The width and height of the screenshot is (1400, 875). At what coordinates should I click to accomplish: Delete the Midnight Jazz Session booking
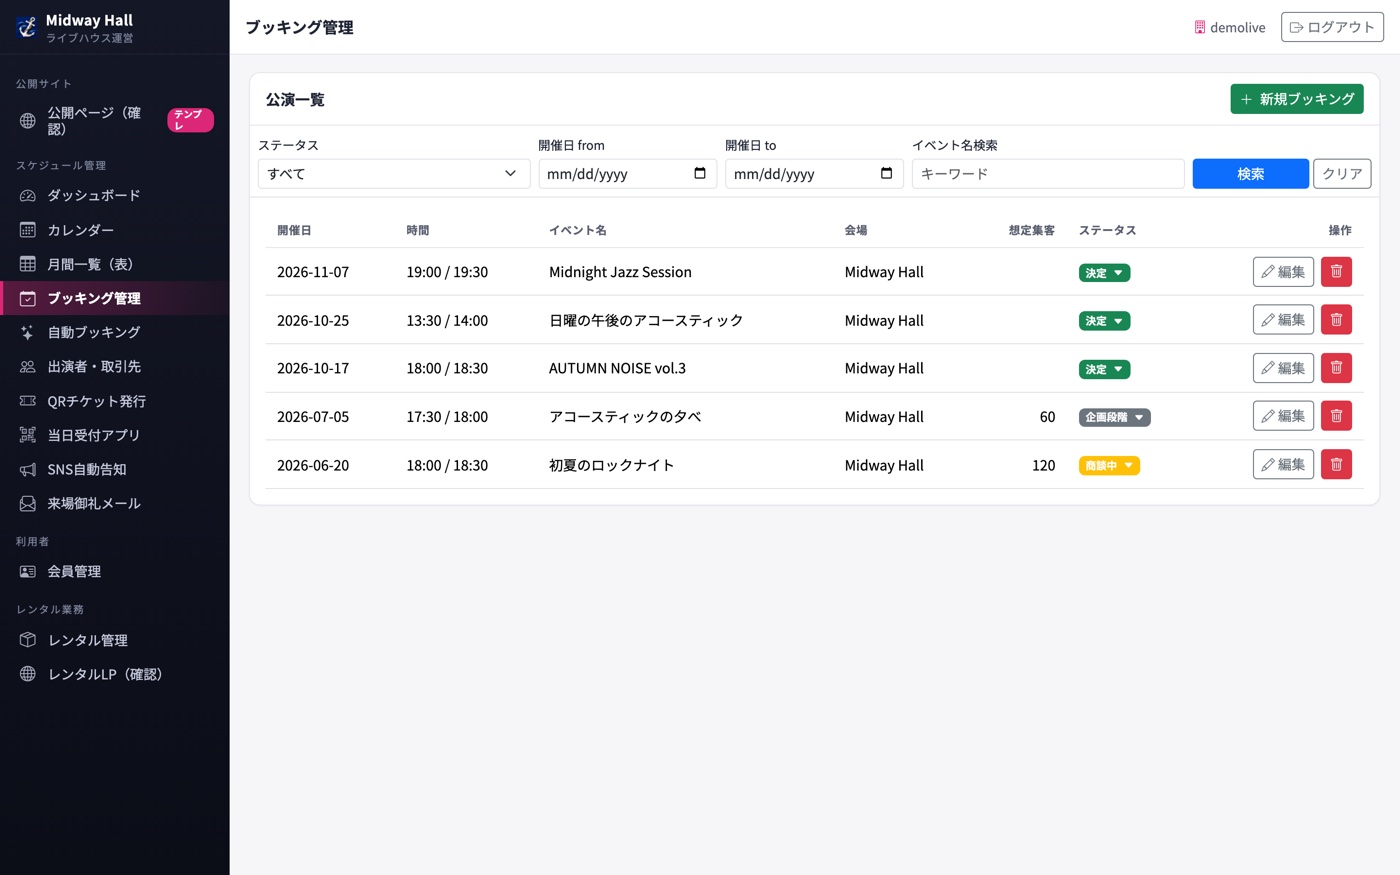[1336, 272]
